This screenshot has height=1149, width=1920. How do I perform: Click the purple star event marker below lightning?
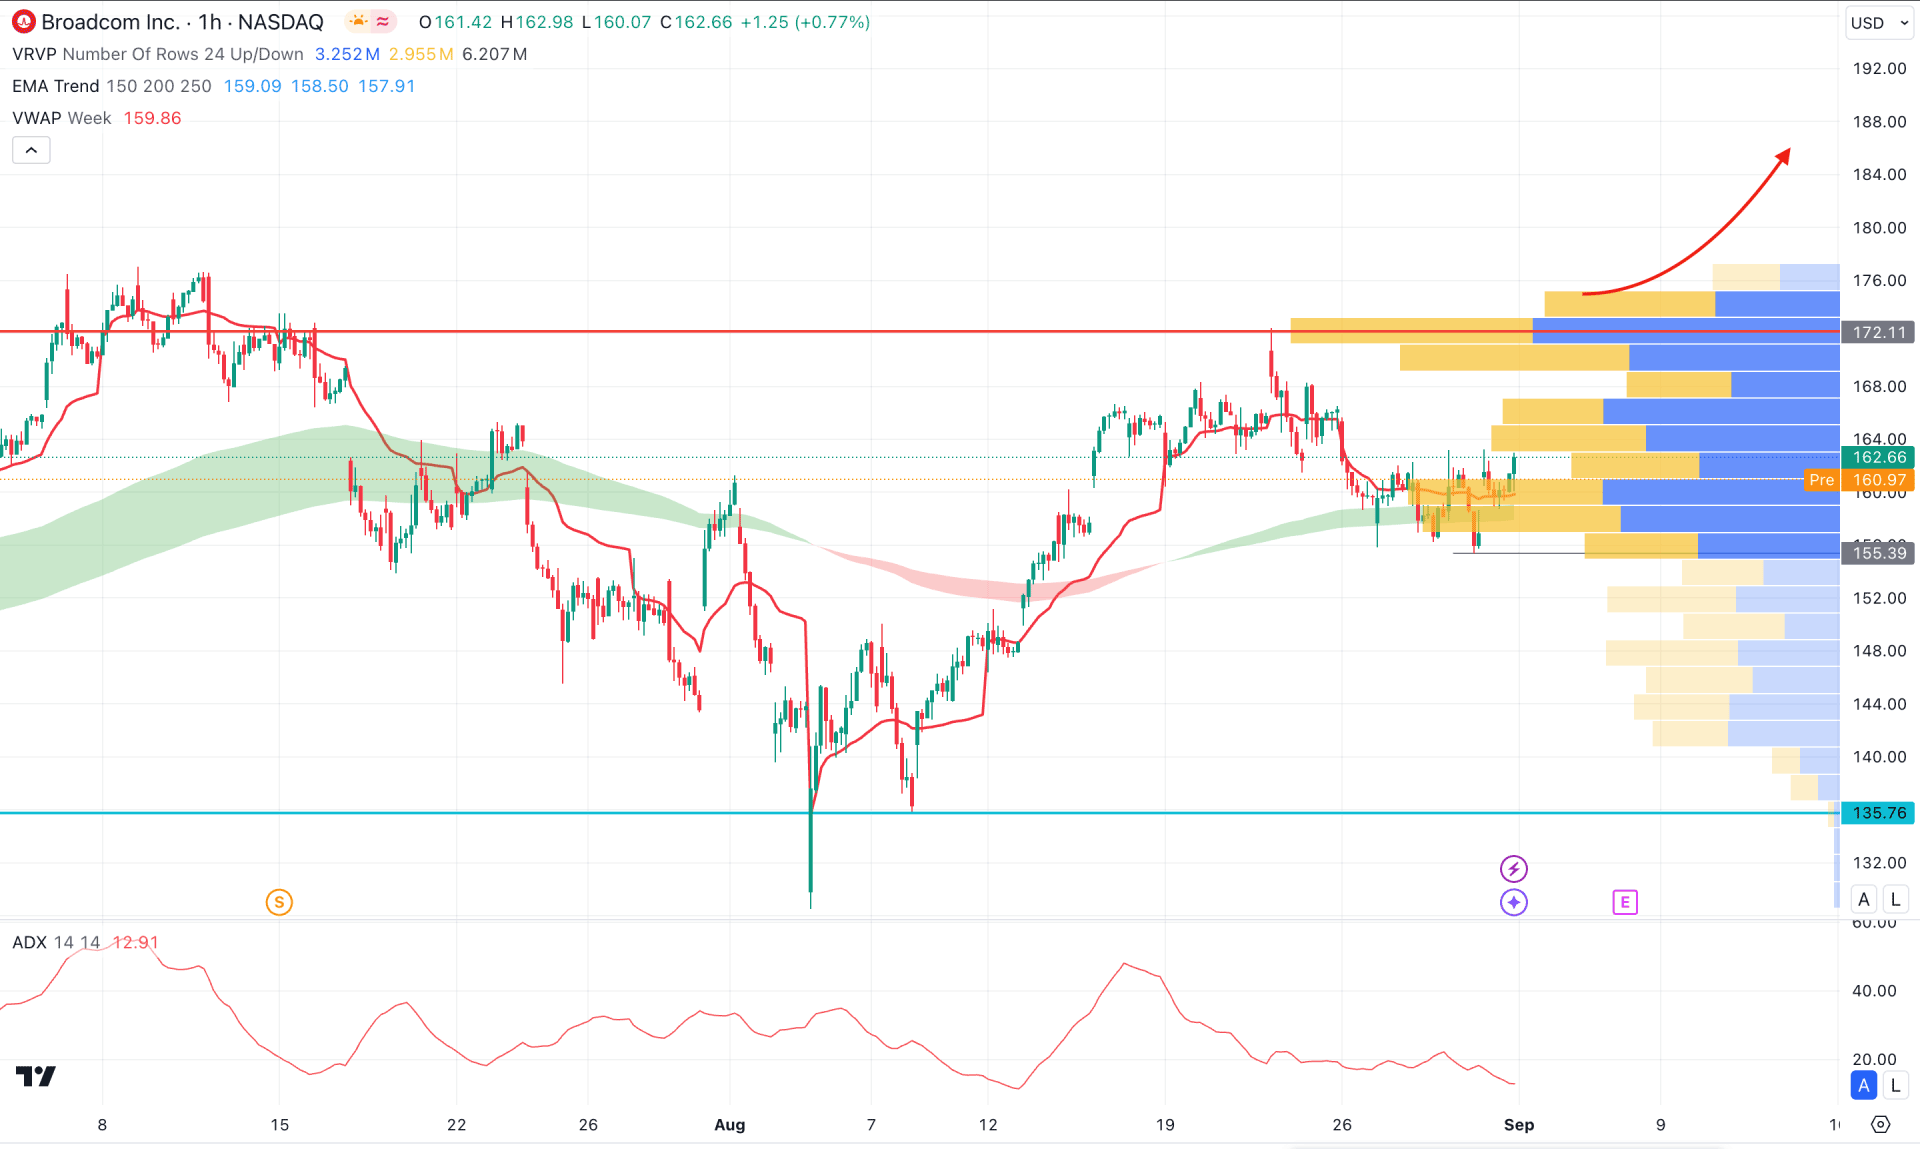pos(1514,902)
